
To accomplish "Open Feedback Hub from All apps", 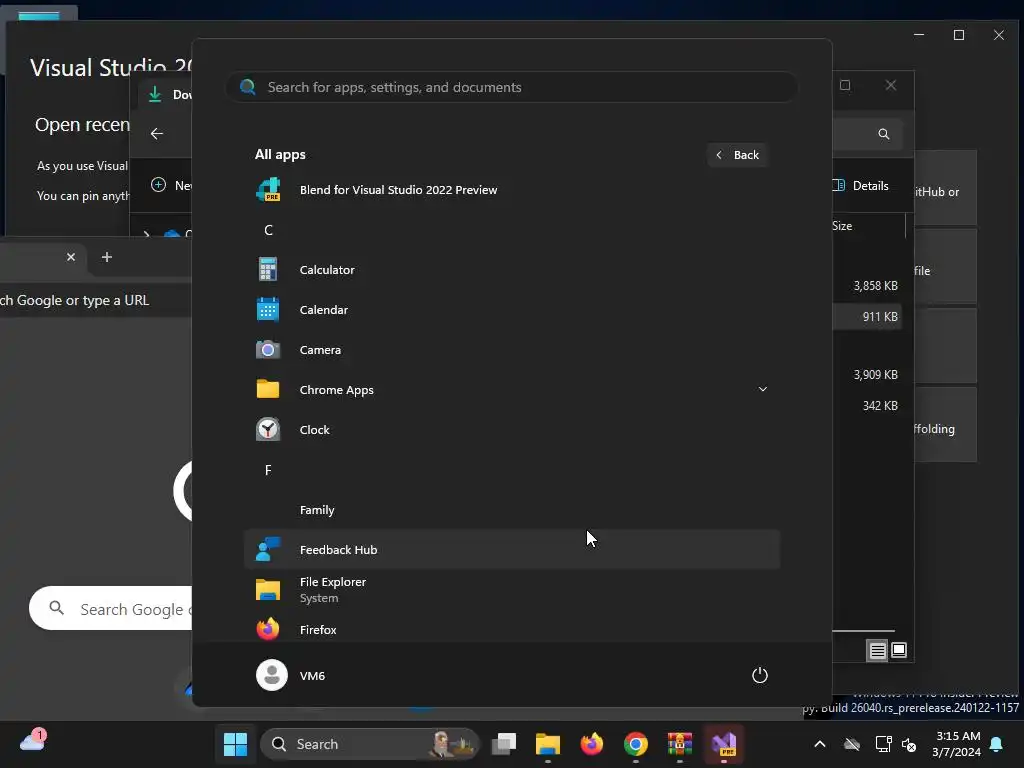I will 511,550.
